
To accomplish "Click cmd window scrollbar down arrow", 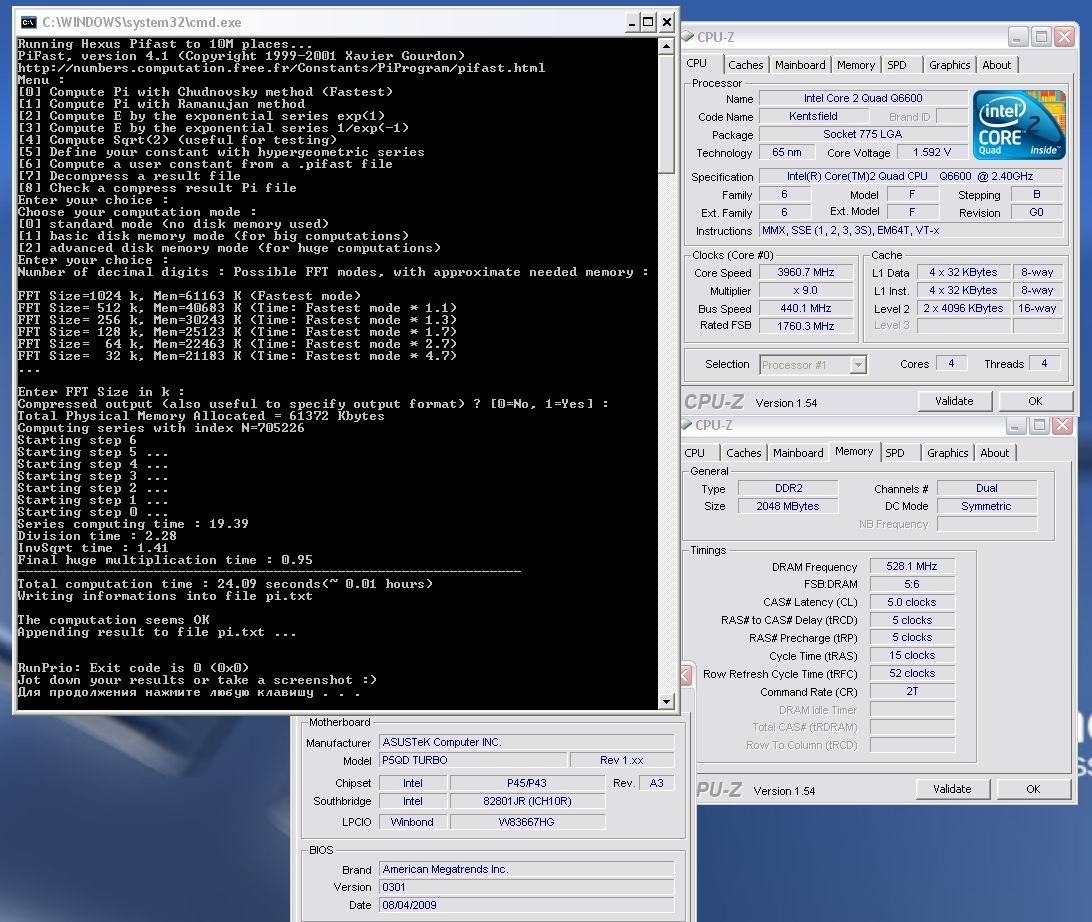I will pos(666,701).
